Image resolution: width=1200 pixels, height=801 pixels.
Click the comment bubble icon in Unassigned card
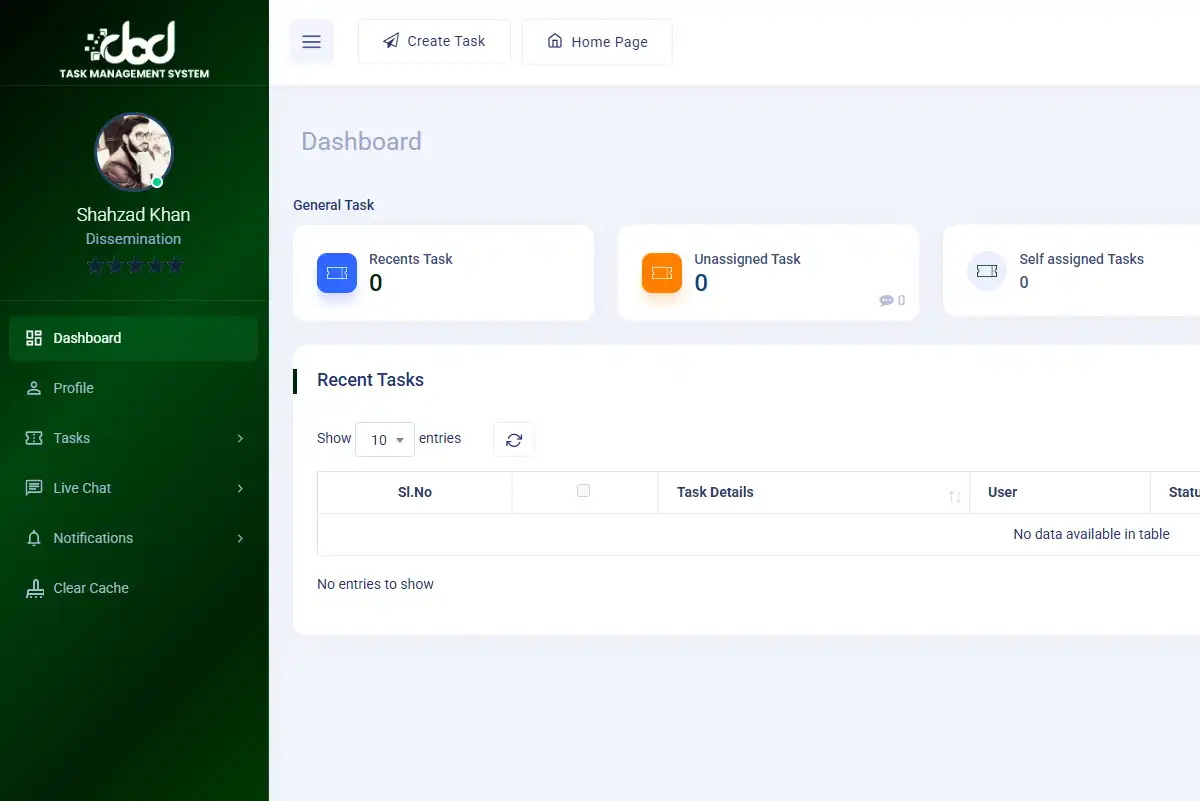(x=886, y=300)
